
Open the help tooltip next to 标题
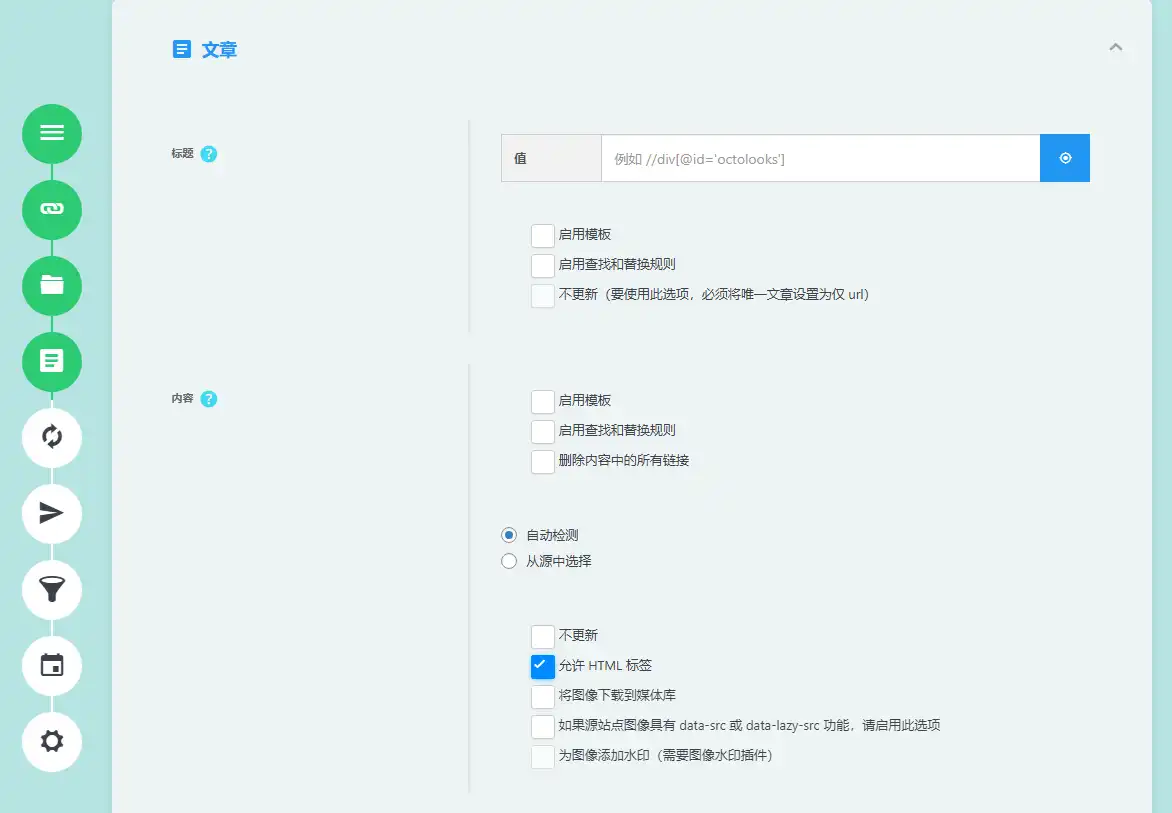208,154
